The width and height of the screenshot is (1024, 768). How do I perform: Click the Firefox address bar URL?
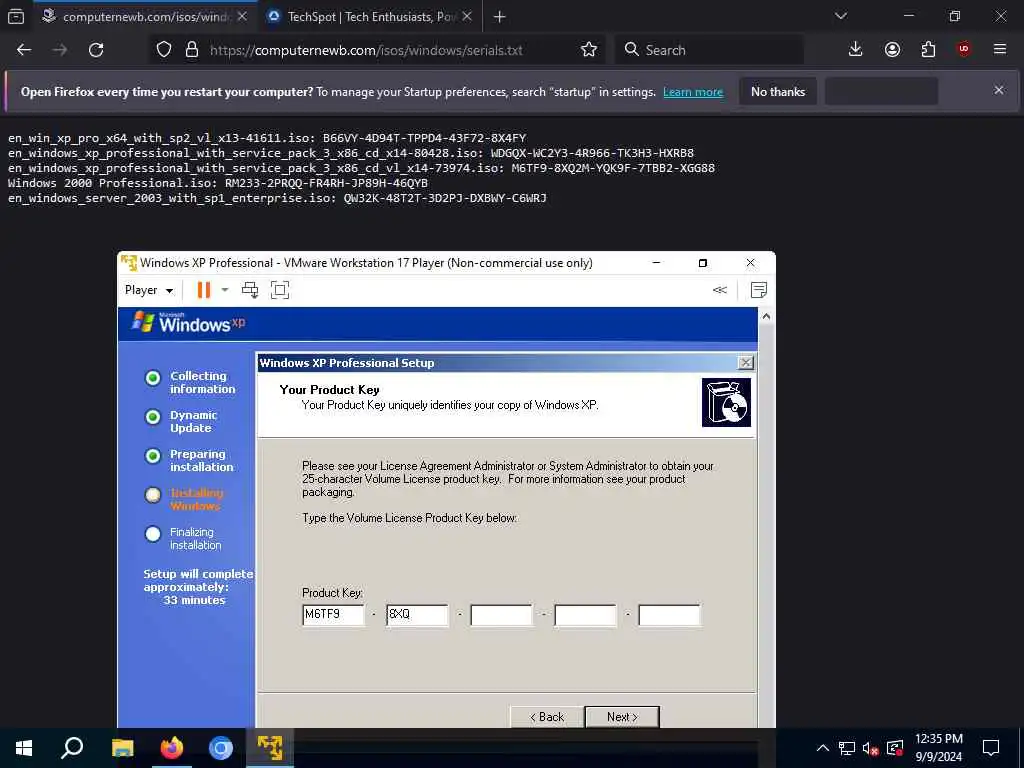366,50
